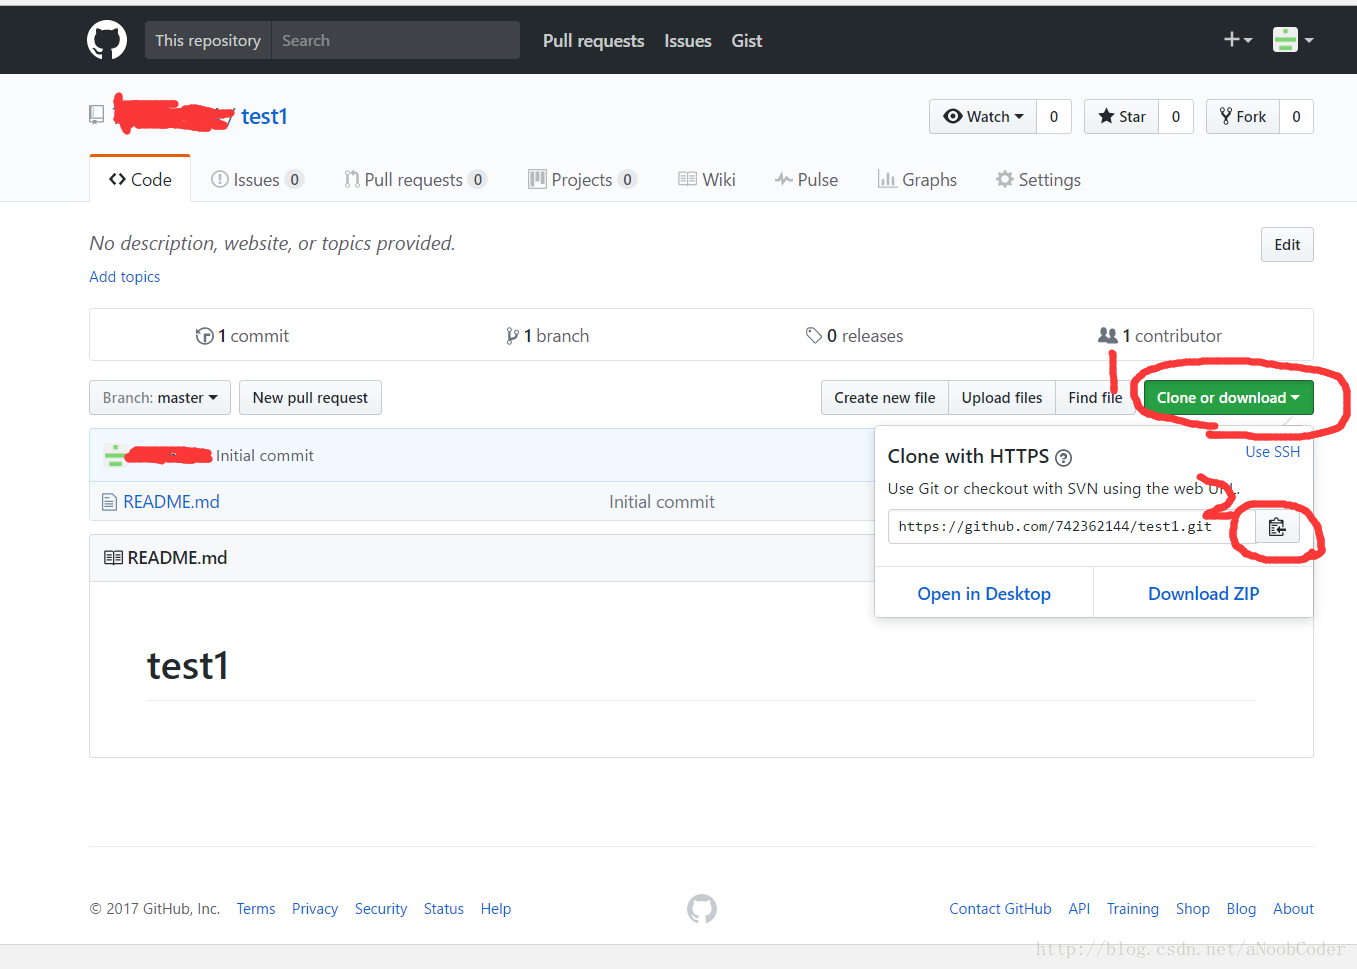
Task: Click the README.md file icon in list
Action: coord(110,501)
